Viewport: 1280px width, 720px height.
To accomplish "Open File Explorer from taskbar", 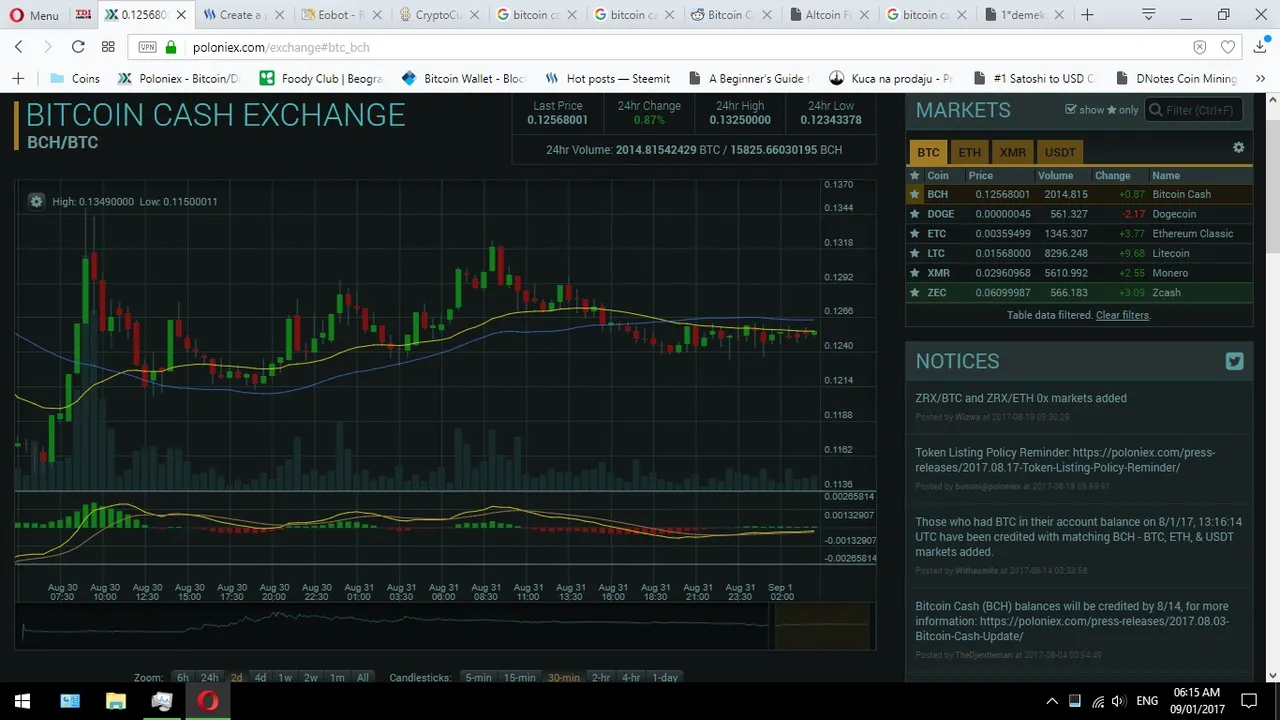I will point(115,701).
